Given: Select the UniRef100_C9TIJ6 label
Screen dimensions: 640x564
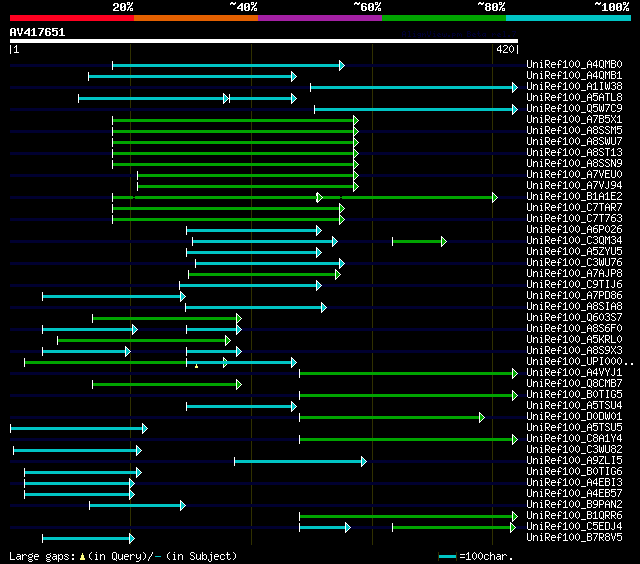Looking at the screenshot, I should [x=574, y=285].
